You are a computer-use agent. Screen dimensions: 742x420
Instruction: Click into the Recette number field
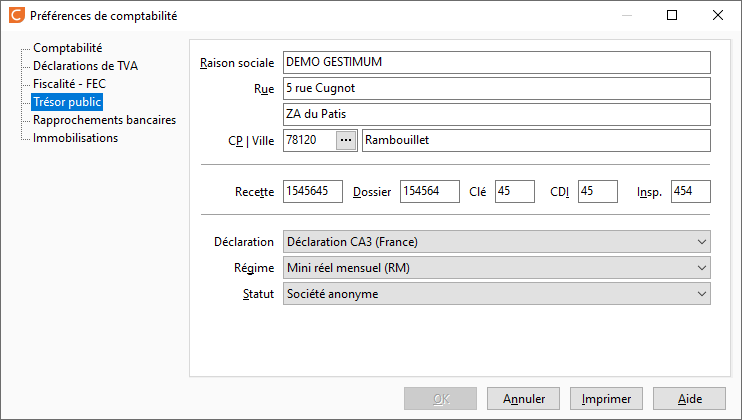313,192
